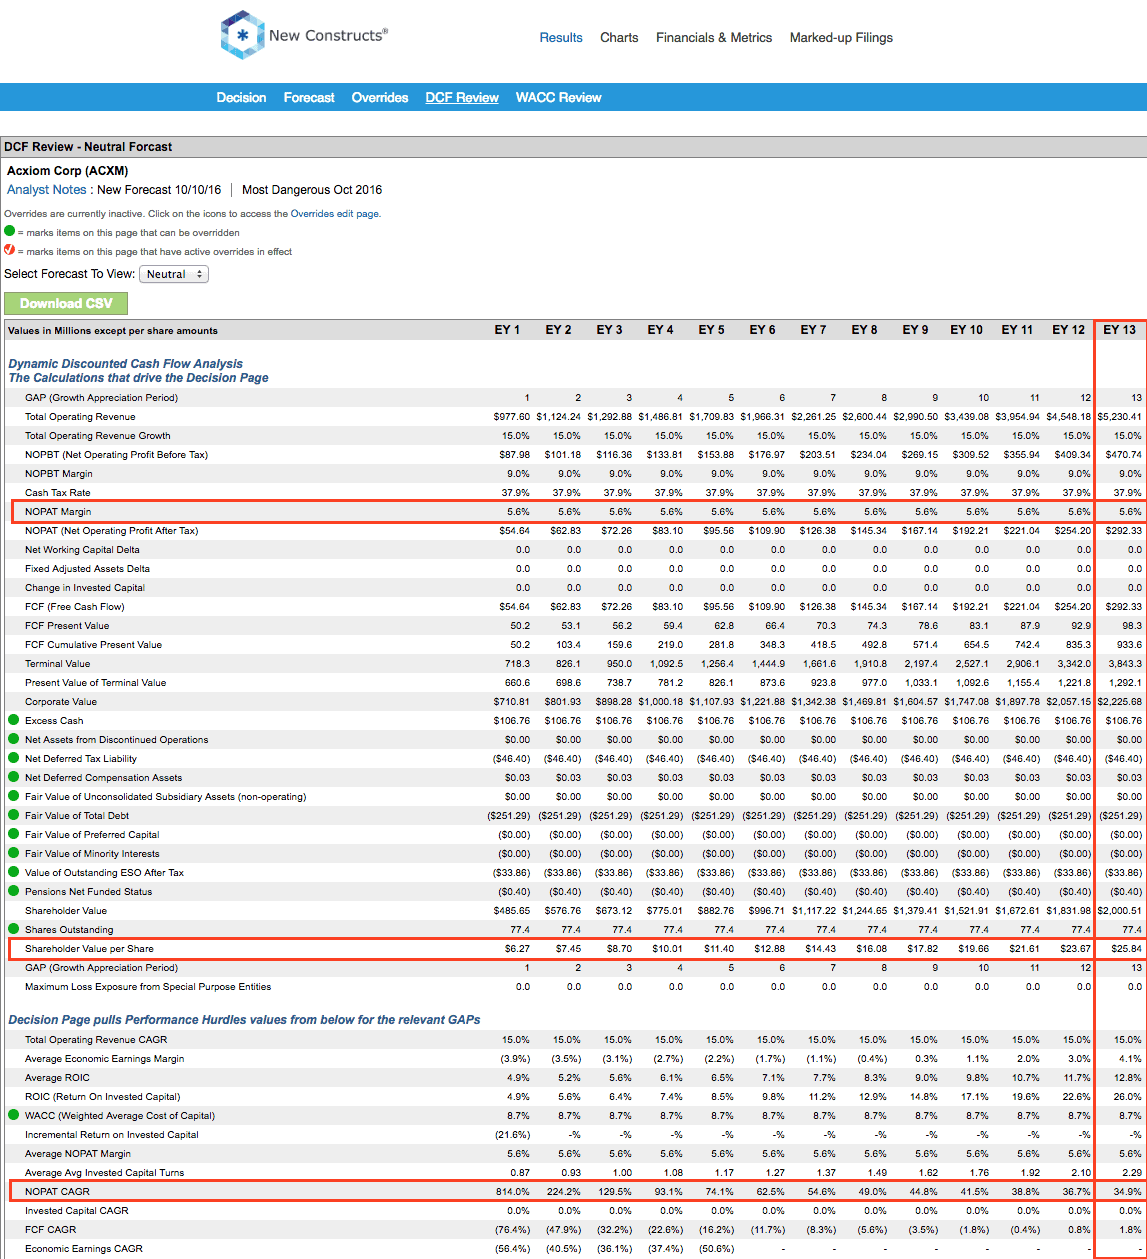Screen dimensions: 1147x1259
Task: Click the 3,843.3 terminal value cell
Action: 1124,663
